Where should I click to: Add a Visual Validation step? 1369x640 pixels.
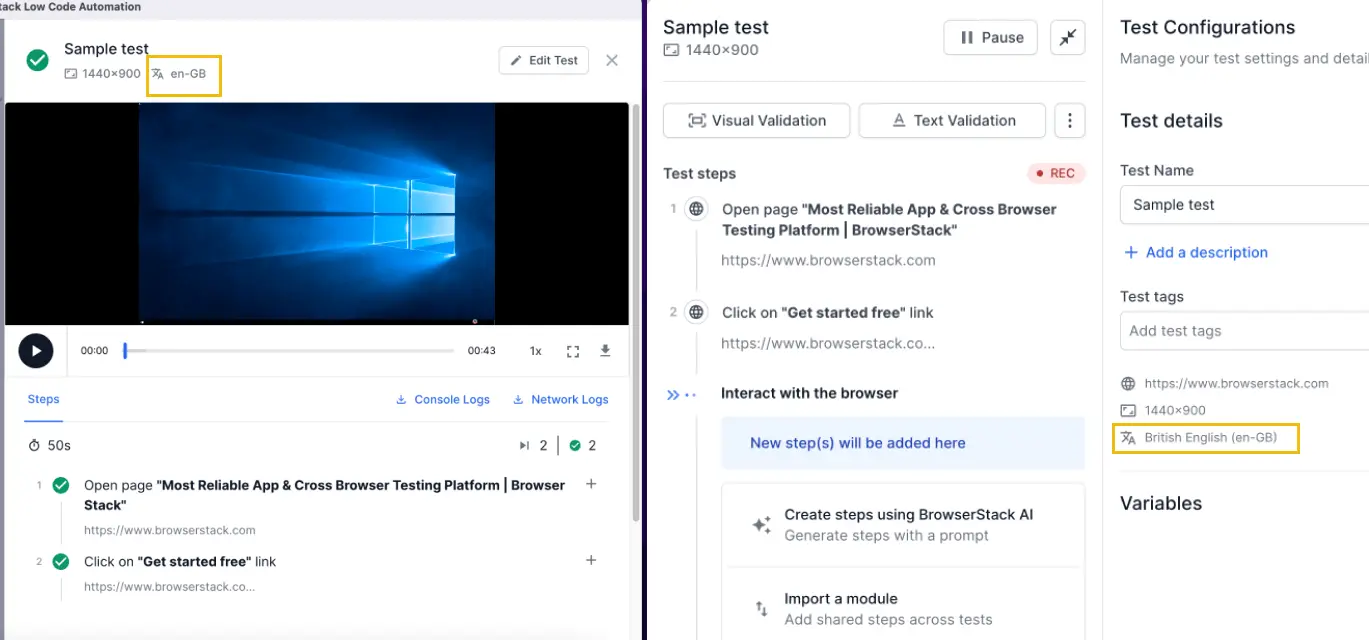point(757,121)
